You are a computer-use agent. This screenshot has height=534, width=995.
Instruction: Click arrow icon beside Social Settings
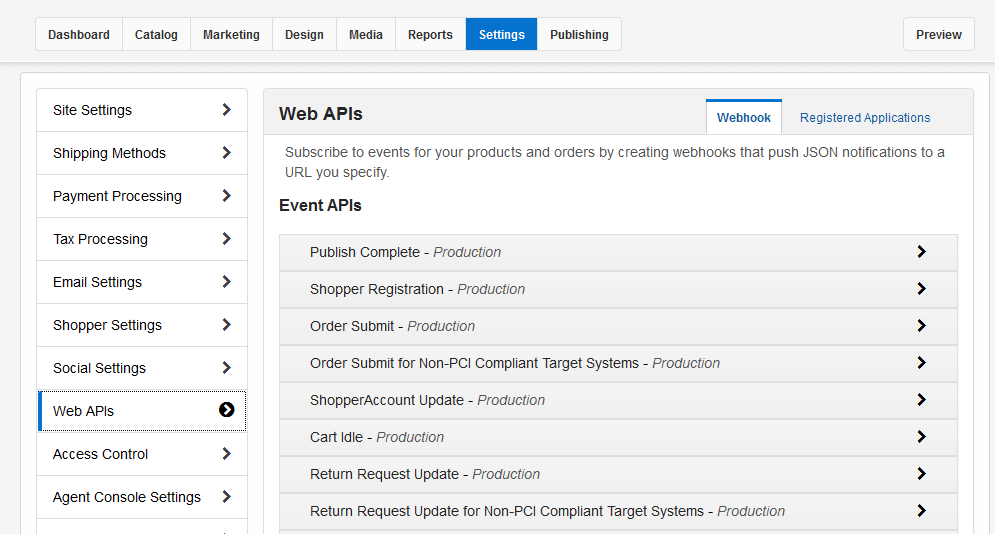pyautogui.click(x=226, y=367)
